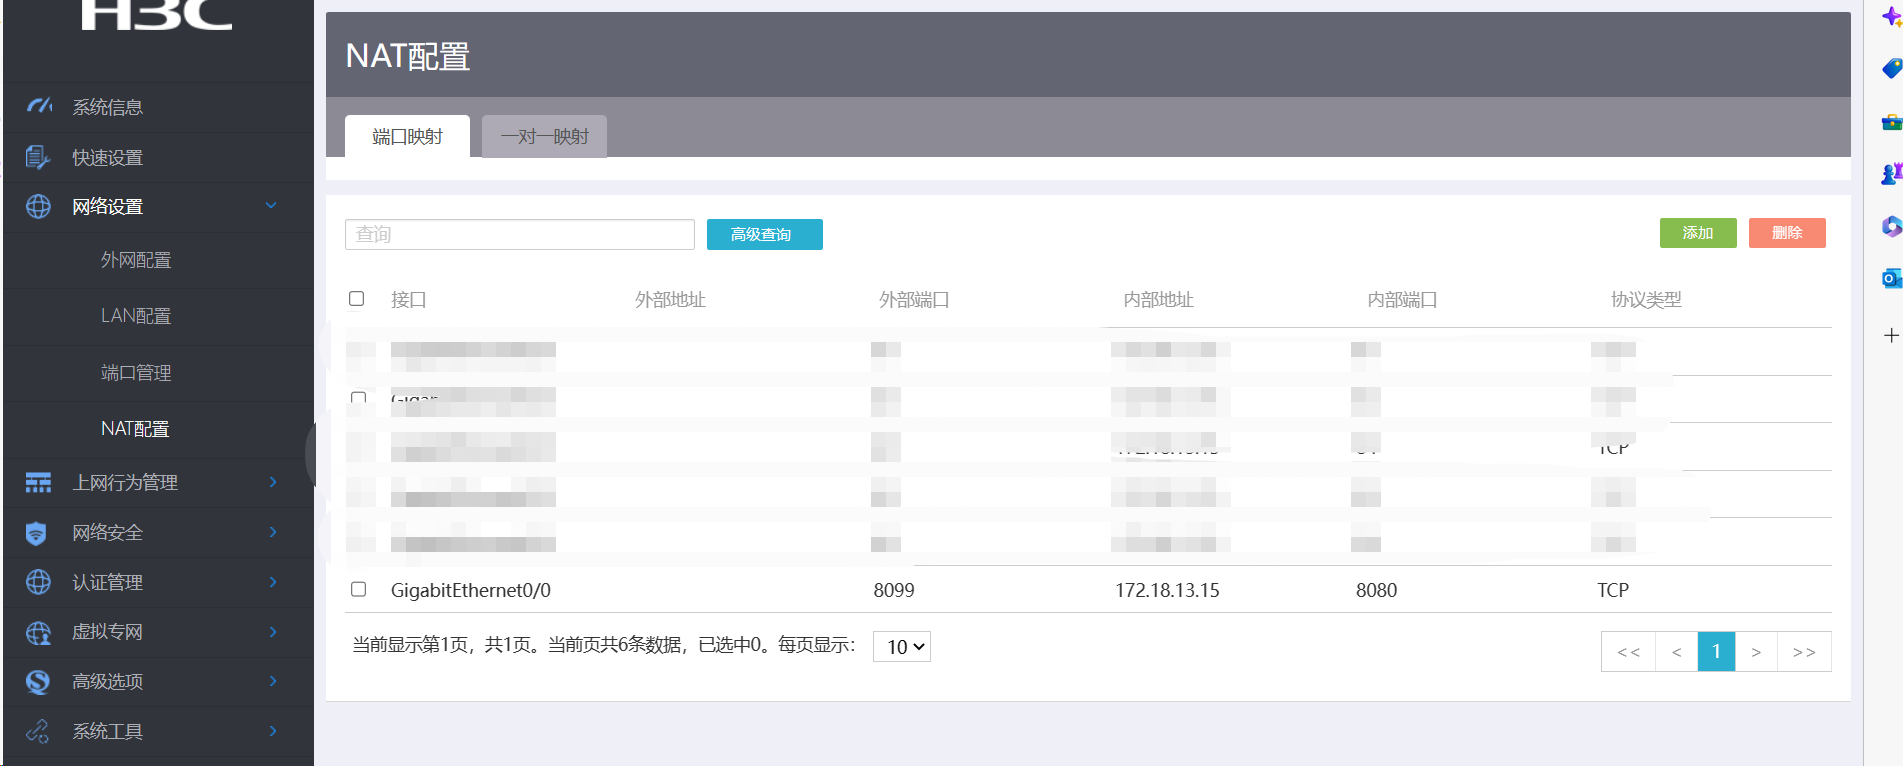The width and height of the screenshot is (1903, 766).
Task: Click the 接口 column header
Action: (x=409, y=299)
